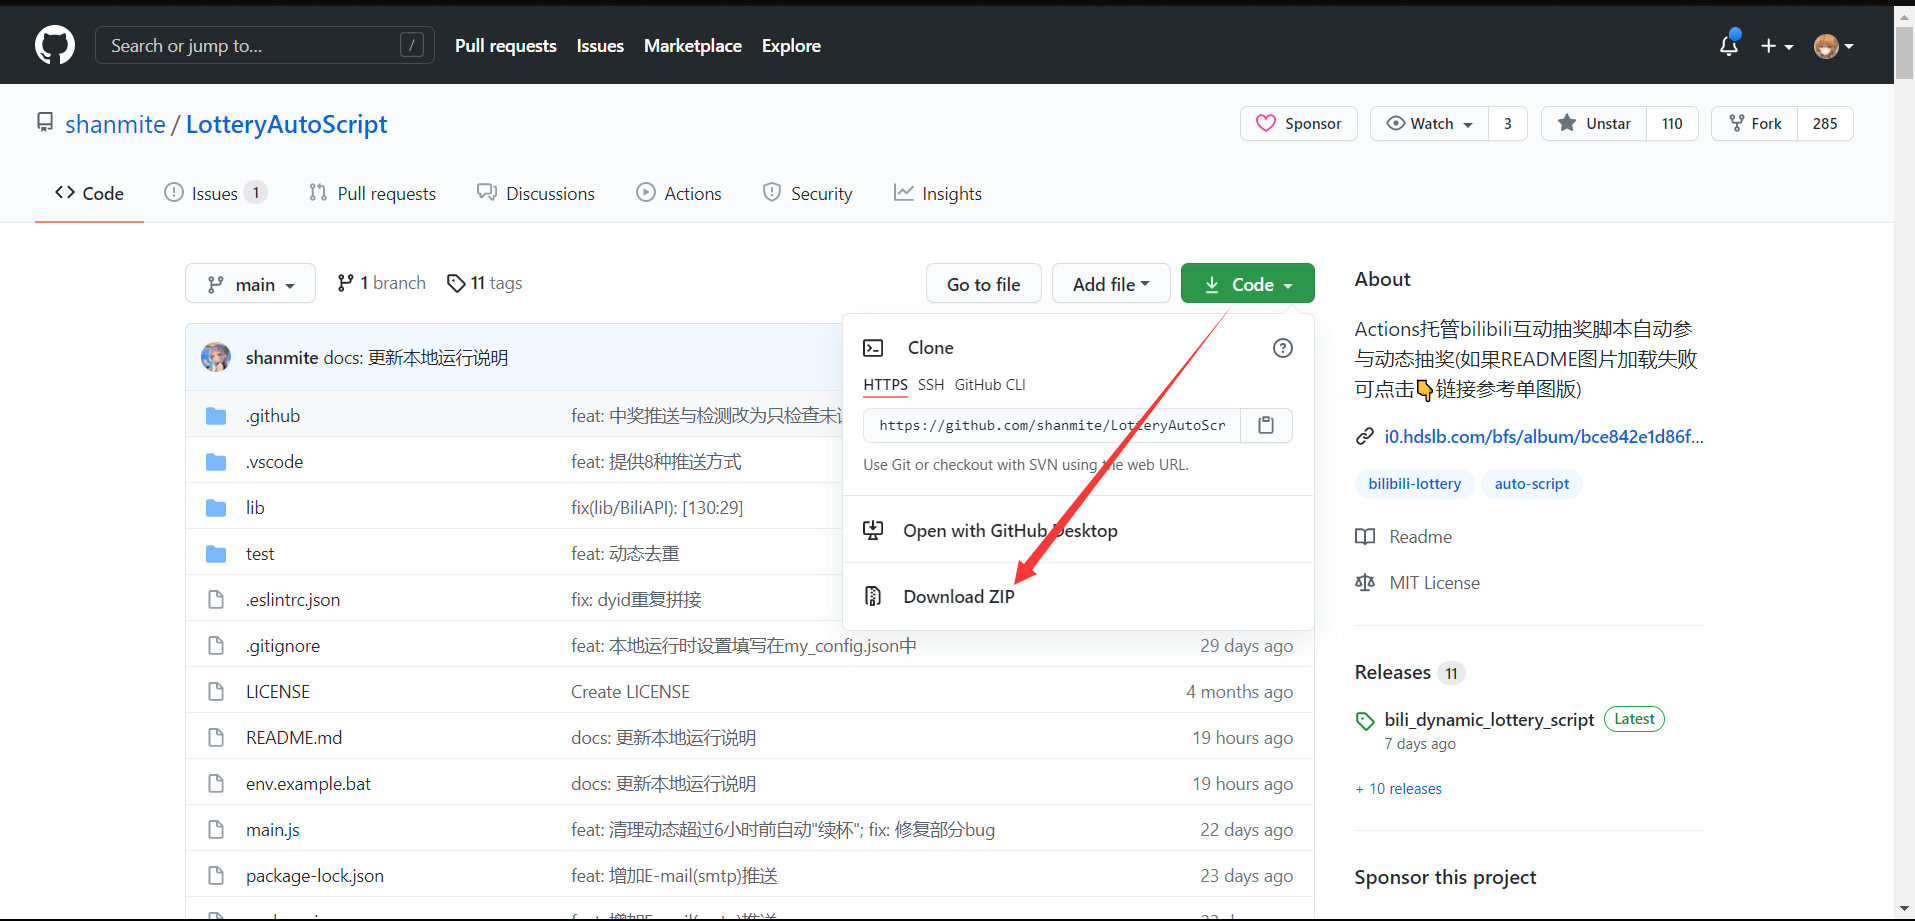View the 110 stargazers count
The width and height of the screenshot is (1915, 921).
[x=1672, y=124]
